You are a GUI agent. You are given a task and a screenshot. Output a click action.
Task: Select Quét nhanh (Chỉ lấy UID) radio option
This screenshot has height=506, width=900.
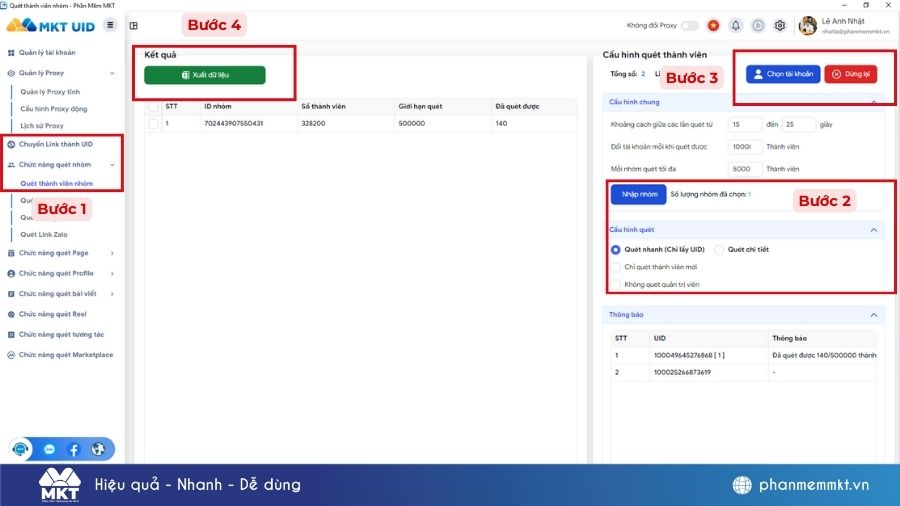coord(616,250)
